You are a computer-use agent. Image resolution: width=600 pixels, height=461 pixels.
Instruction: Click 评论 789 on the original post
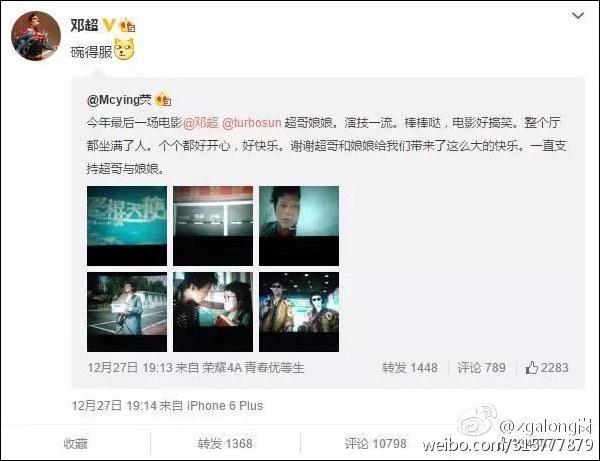pyautogui.click(x=481, y=368)
